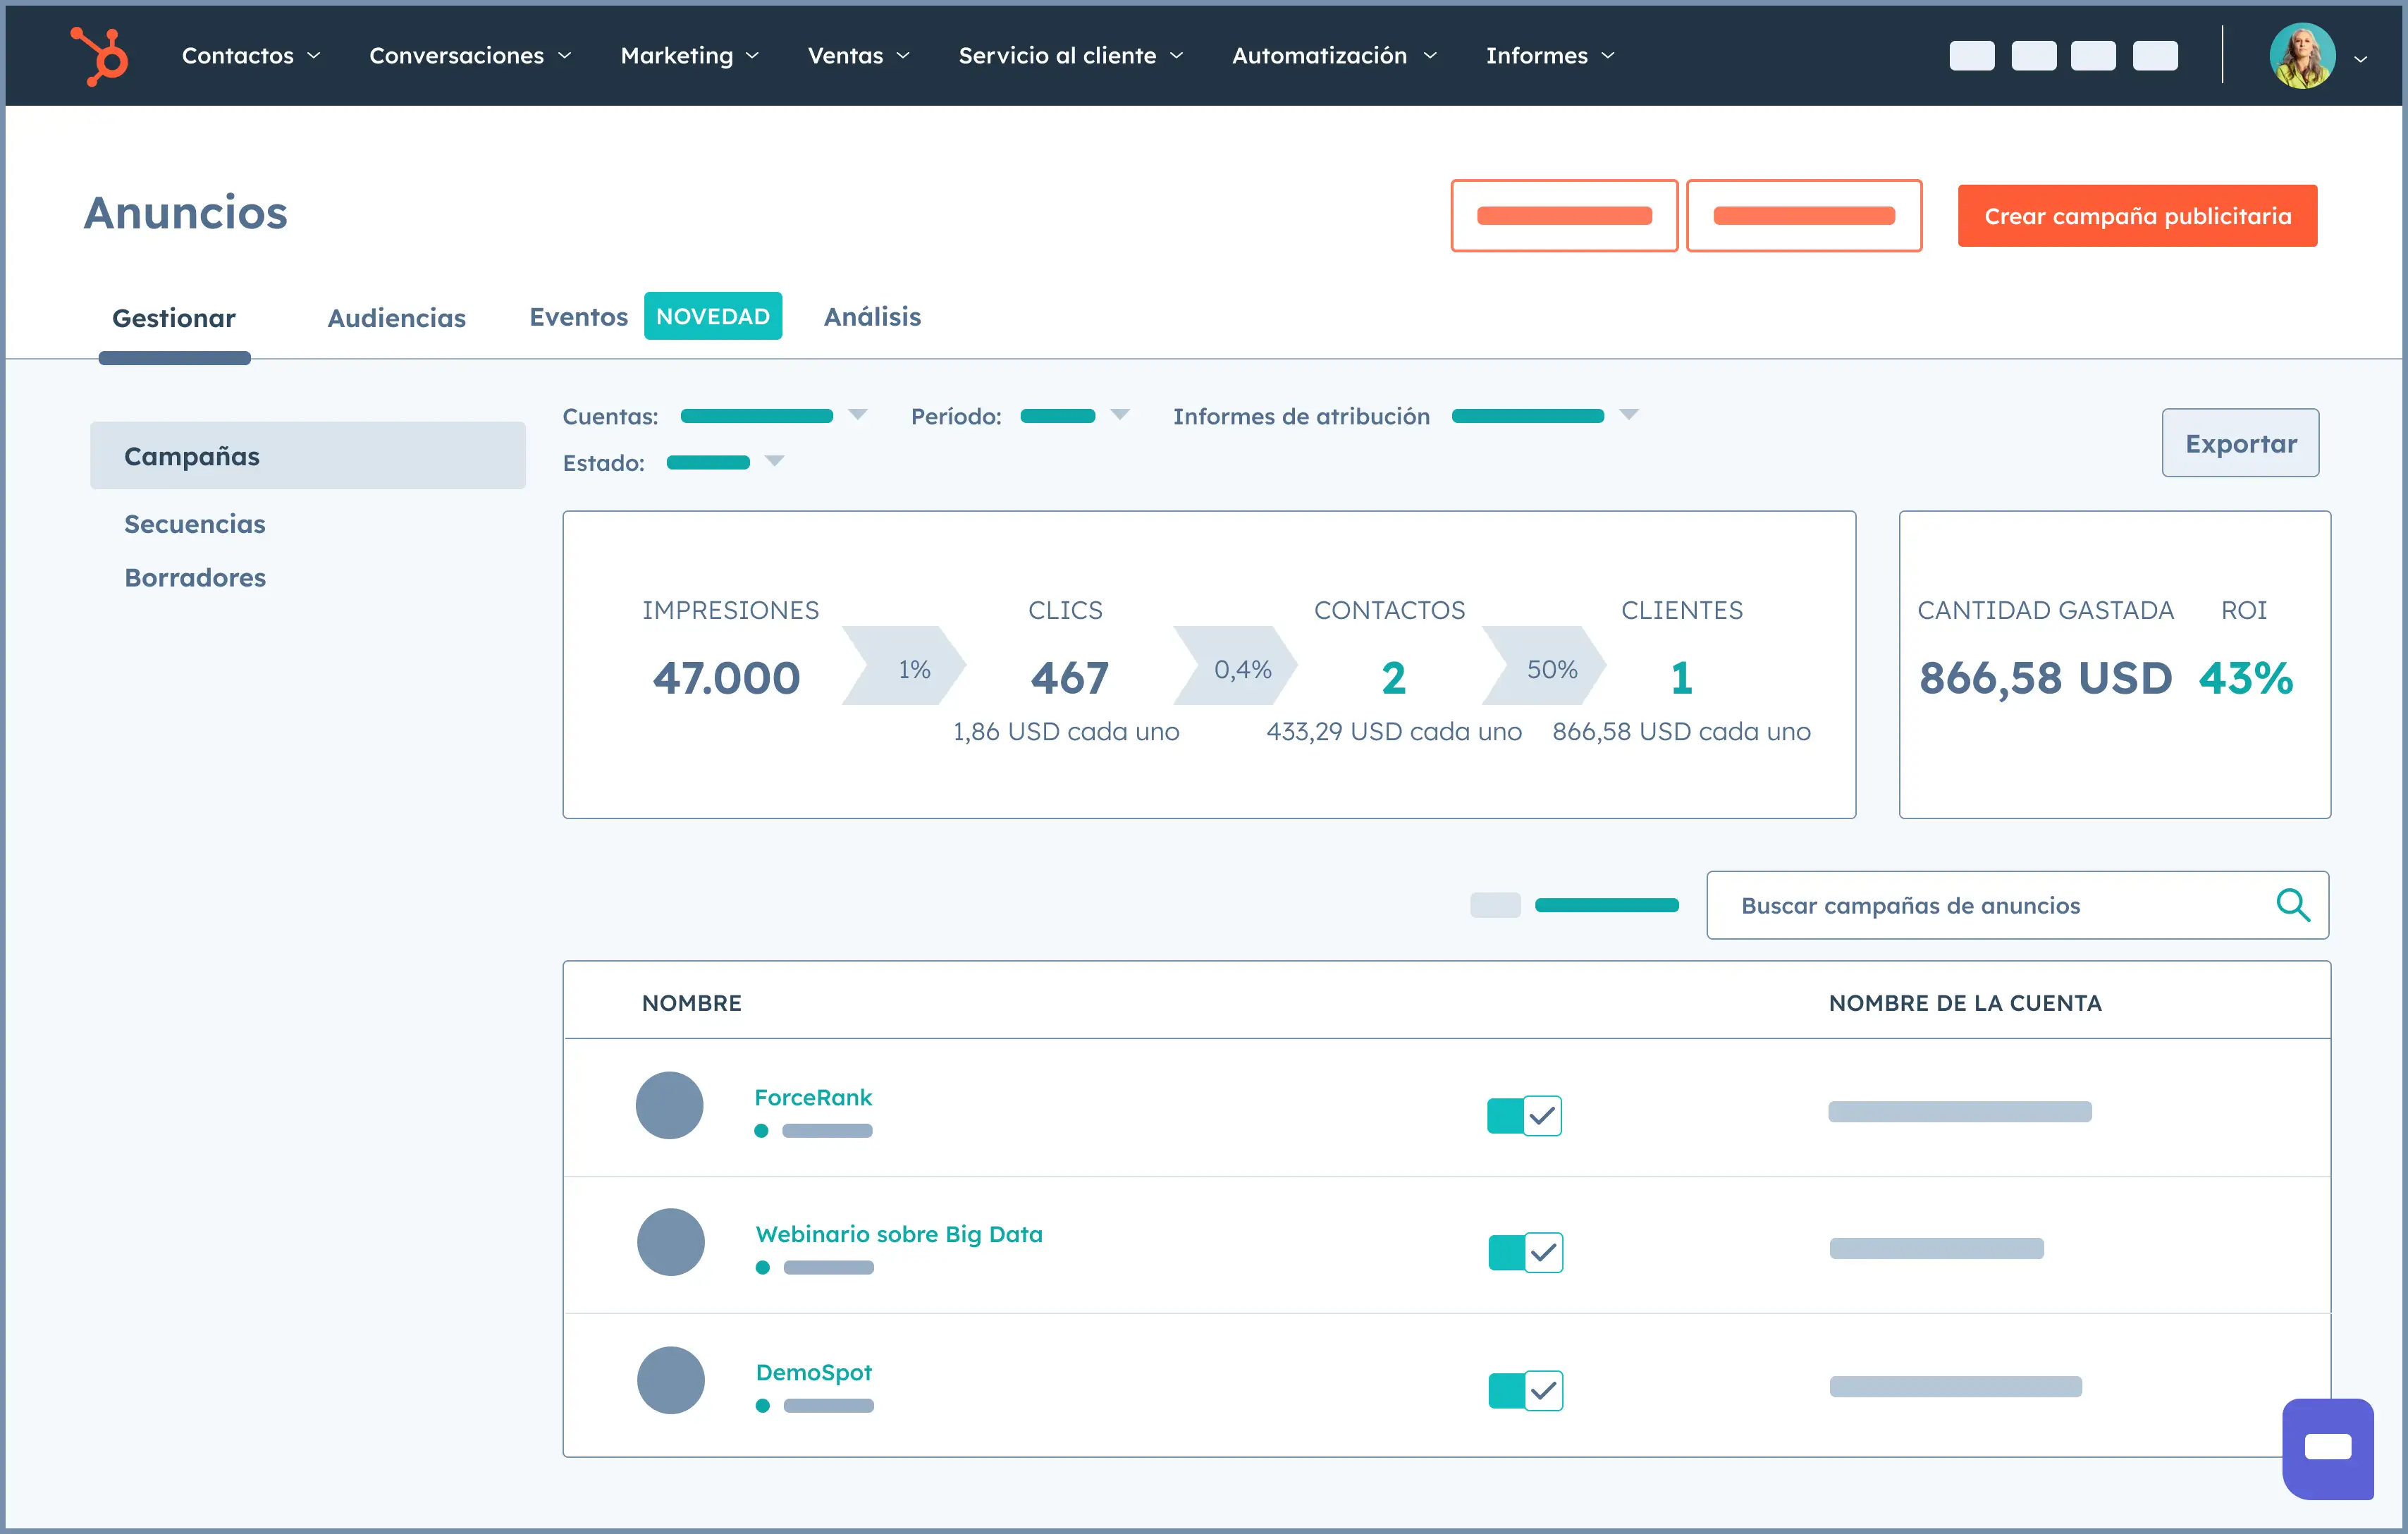
Task: Select Secuencias in the sidebar
Action: pyautogui.click(x=195, y=524)
